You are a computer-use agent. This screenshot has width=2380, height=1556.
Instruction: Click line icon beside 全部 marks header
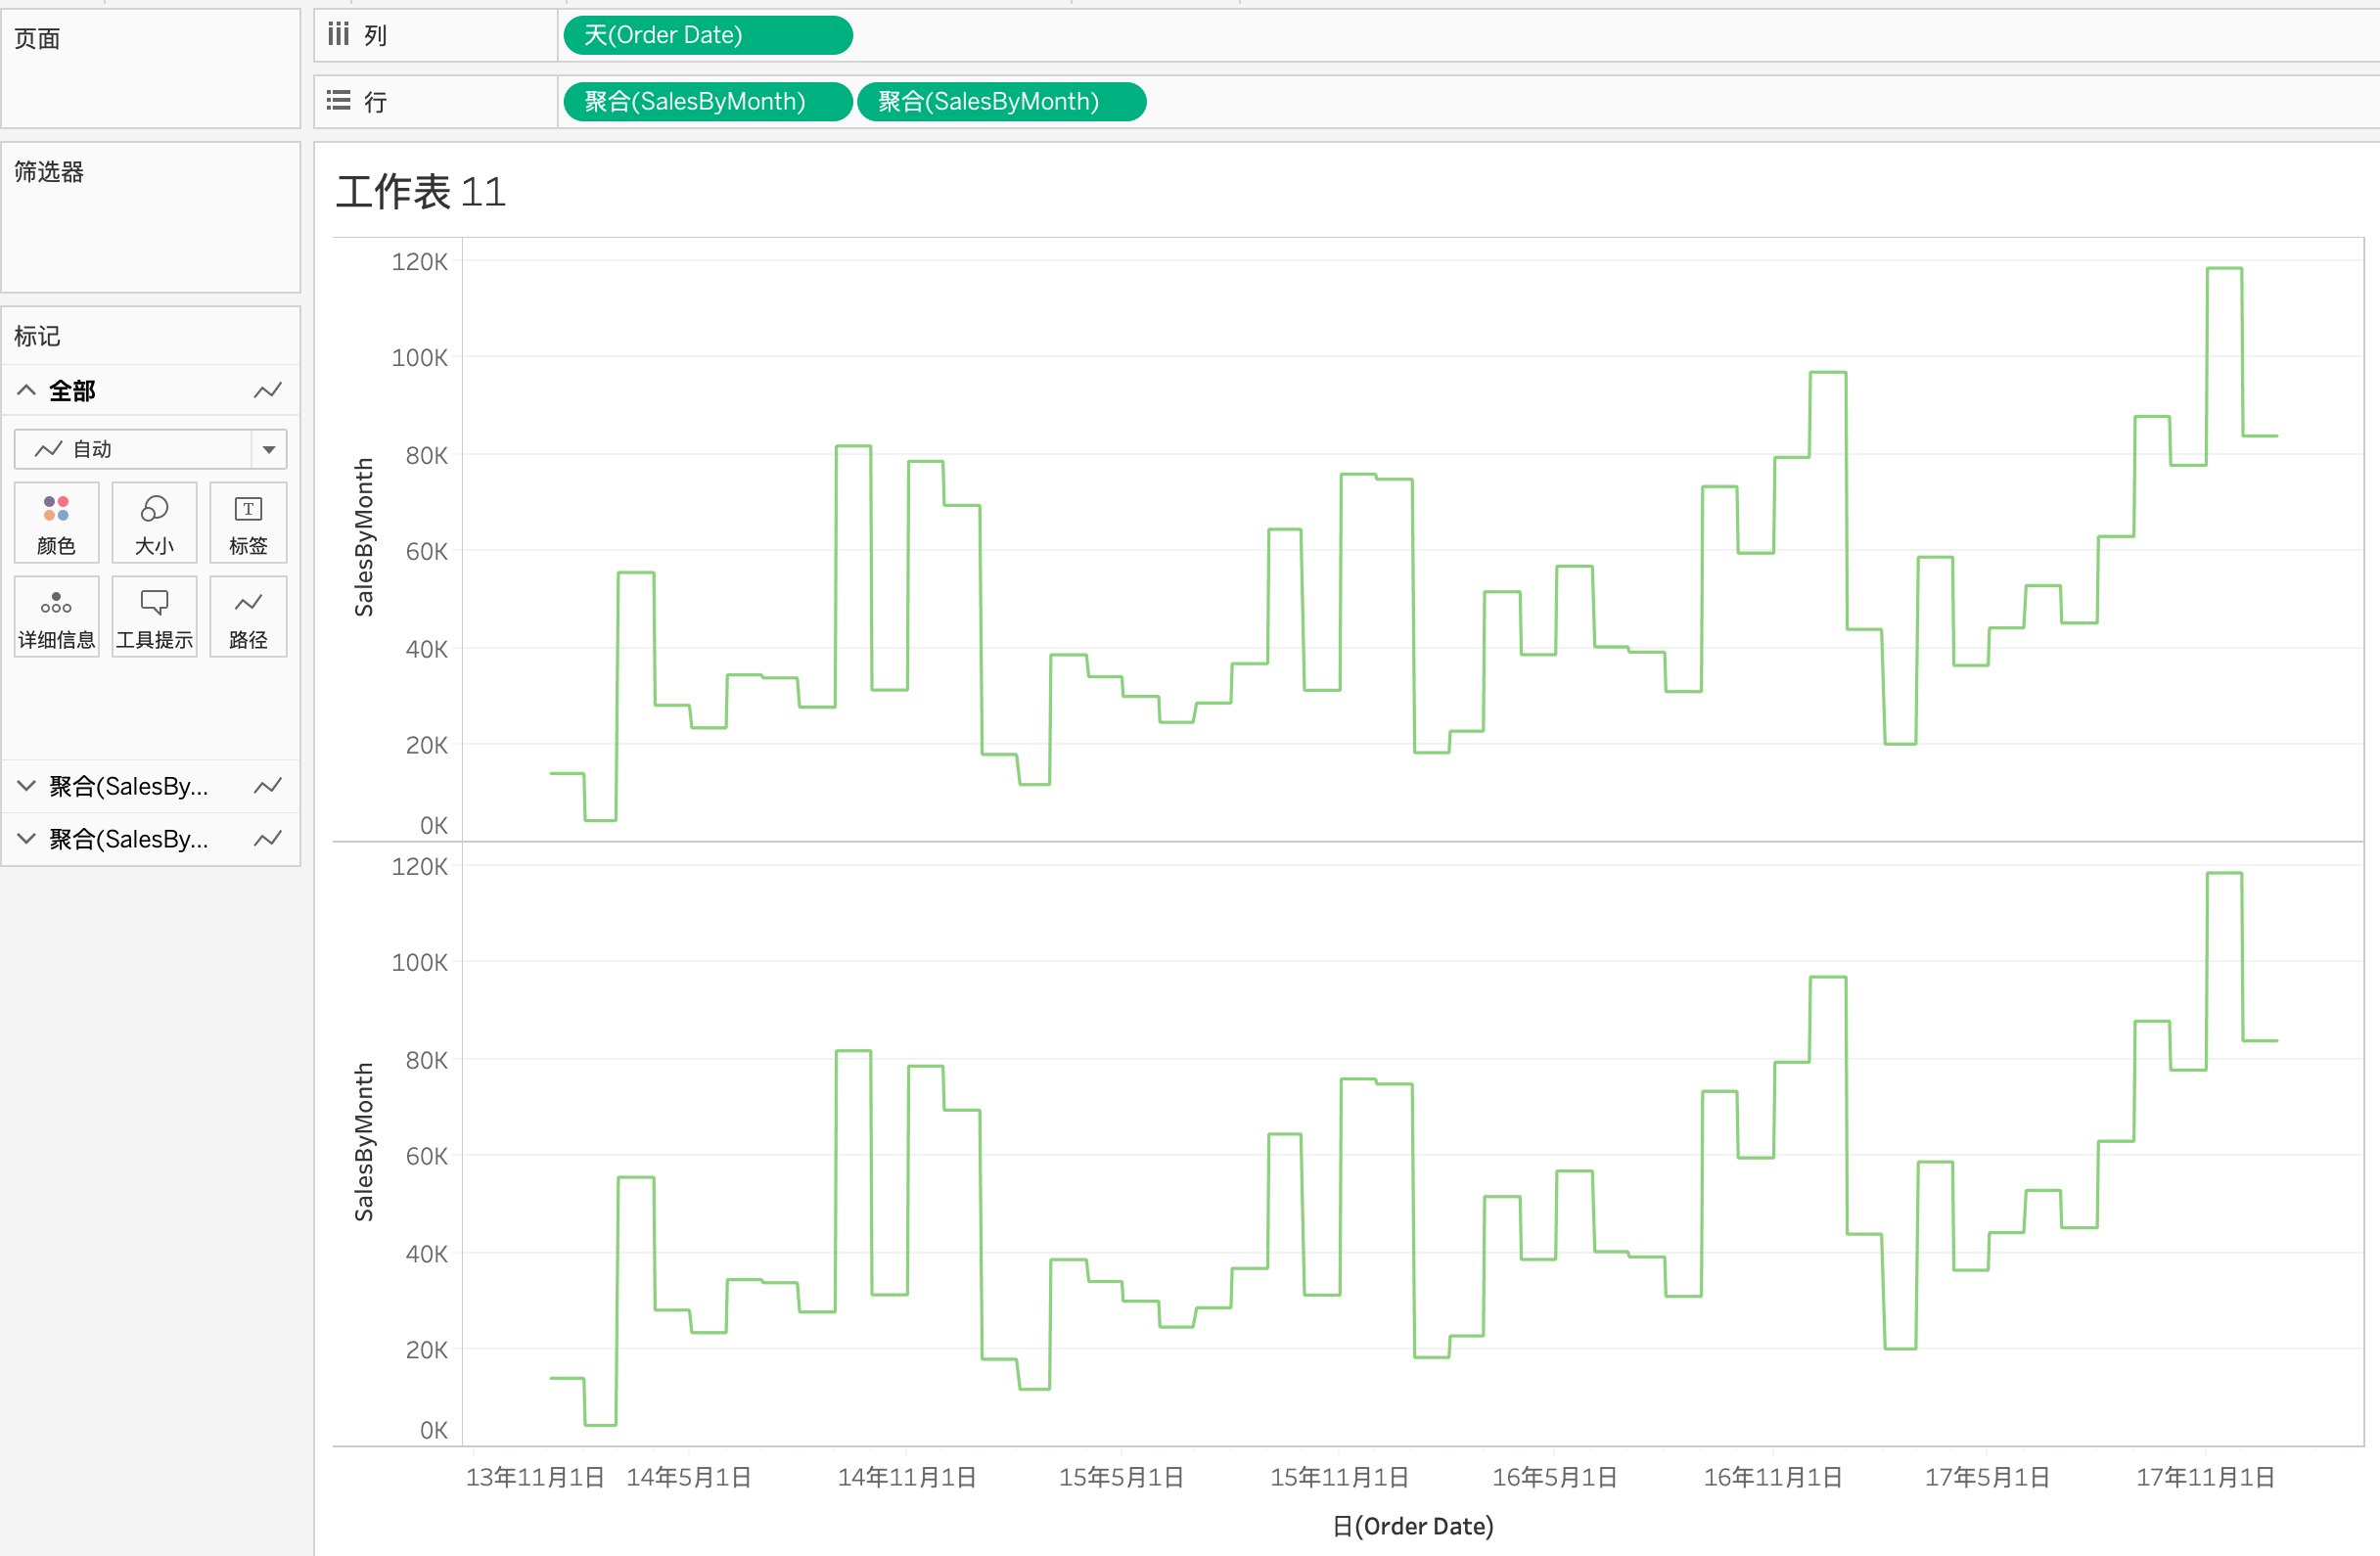pos(267,391)
